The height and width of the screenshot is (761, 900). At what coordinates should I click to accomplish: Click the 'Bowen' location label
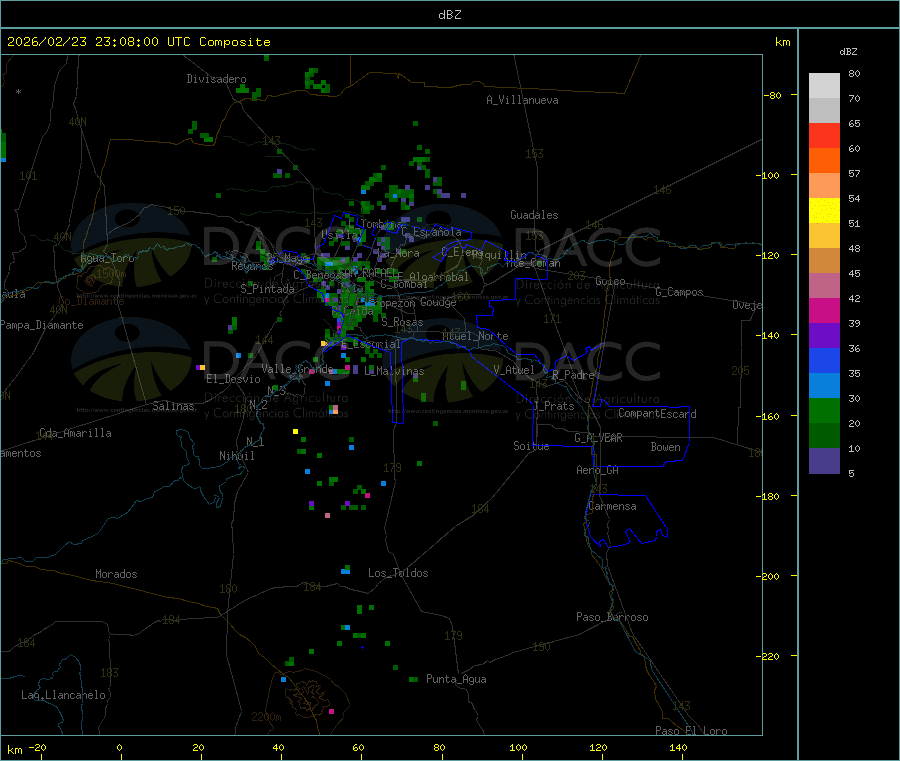click(x=666, y=447)
